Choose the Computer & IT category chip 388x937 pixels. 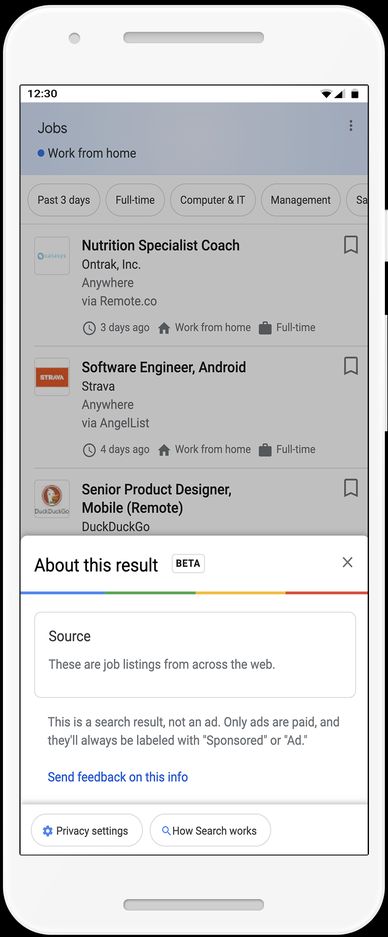(213, 200)
